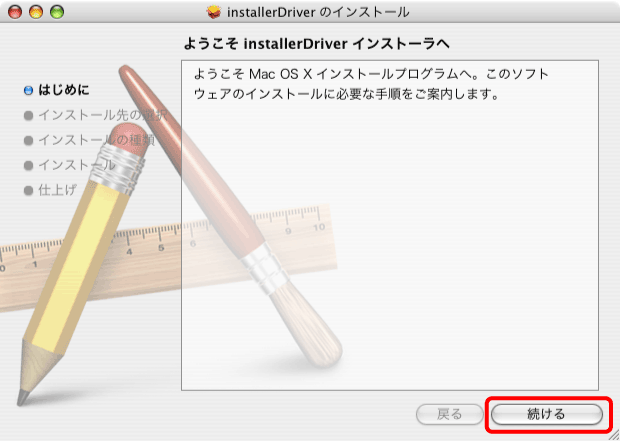This screenshot has height=441, width=620.
Task: Zoom the window with green button
Action: [x=57, y=12]
